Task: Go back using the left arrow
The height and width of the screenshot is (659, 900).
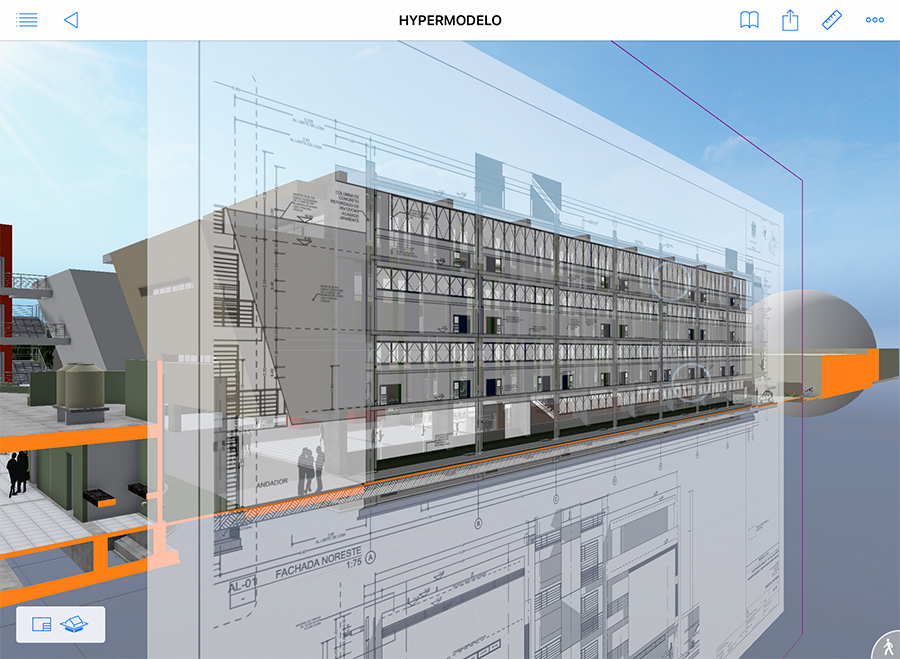Action: point(70,20)
